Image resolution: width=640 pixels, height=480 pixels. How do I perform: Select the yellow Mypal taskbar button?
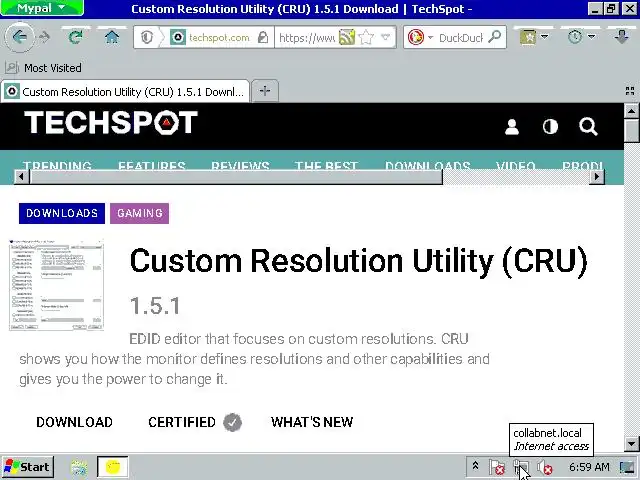[x=113, y=467]
